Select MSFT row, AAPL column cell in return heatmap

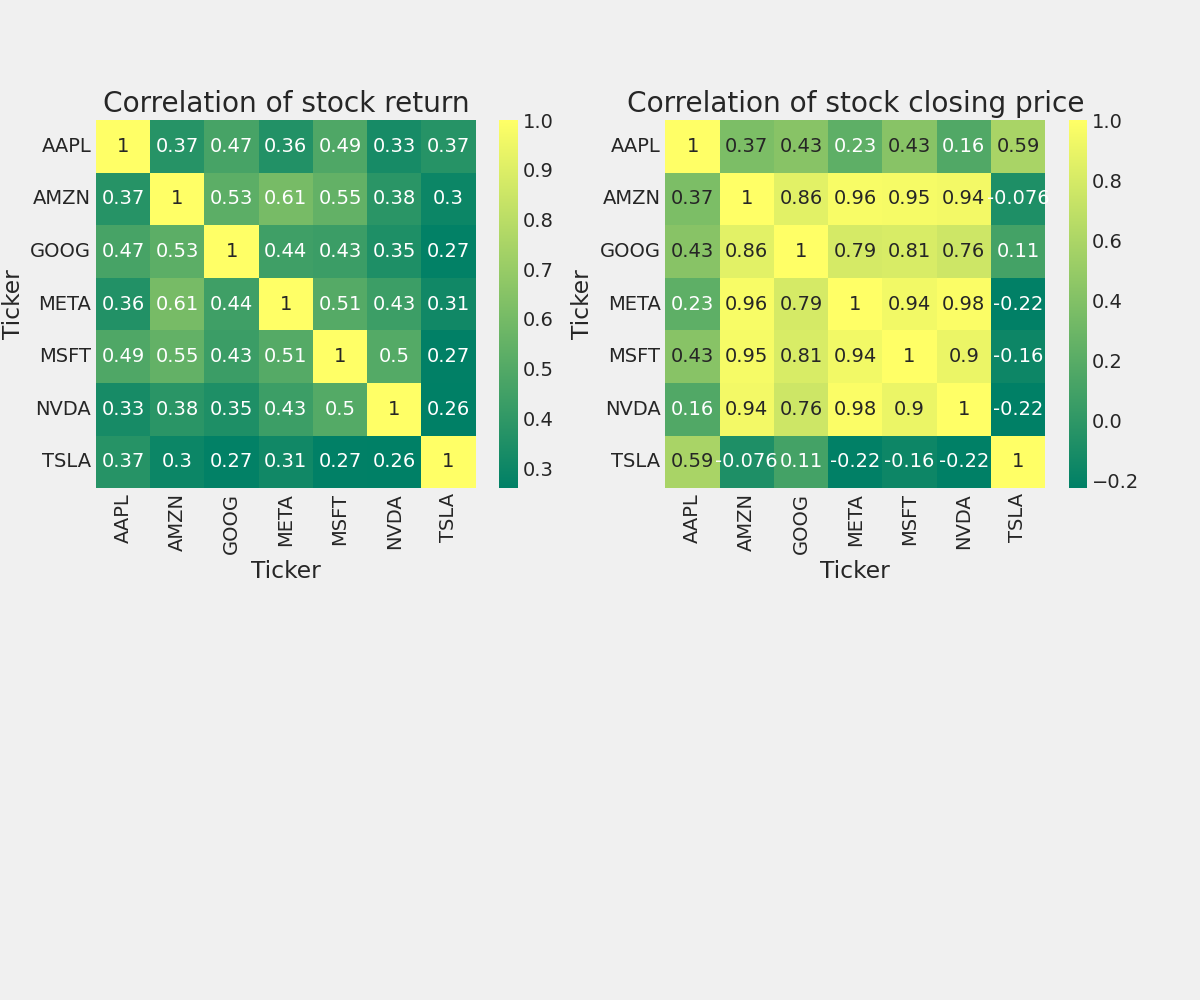123,356
